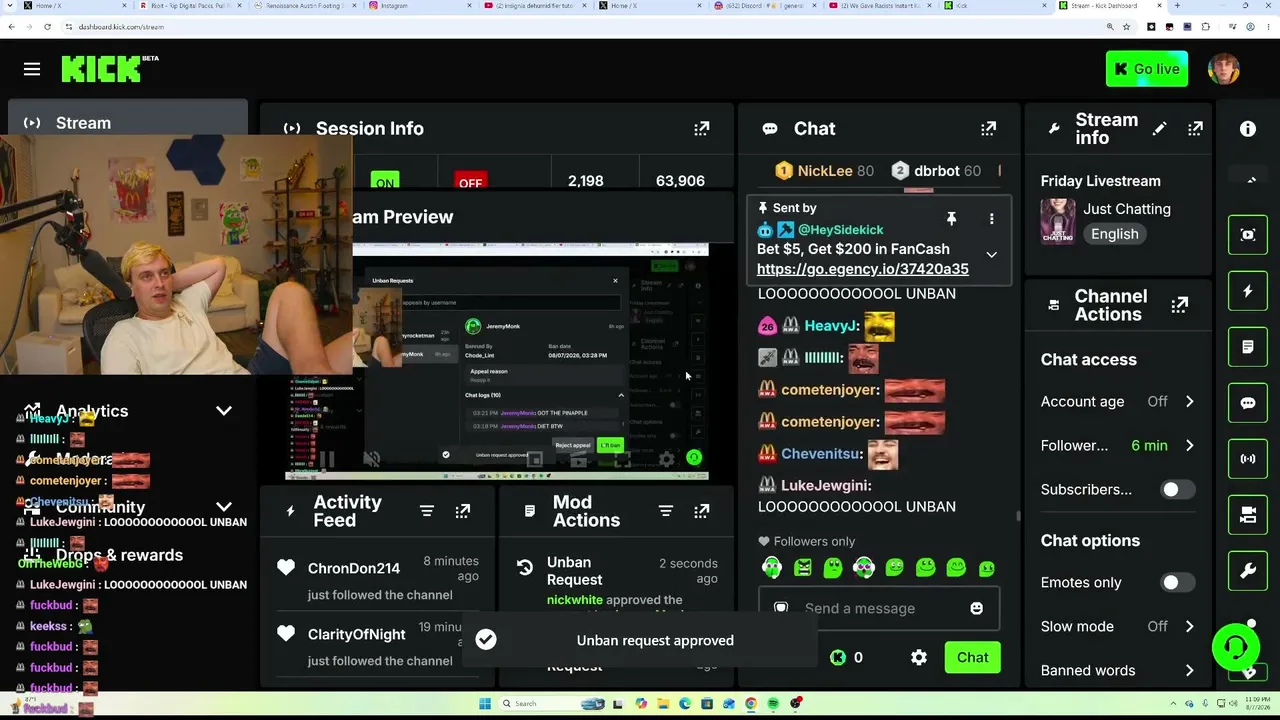The image size is (1280, 720).
Task: Click in the Send a message field
Action: coord(879,608)
